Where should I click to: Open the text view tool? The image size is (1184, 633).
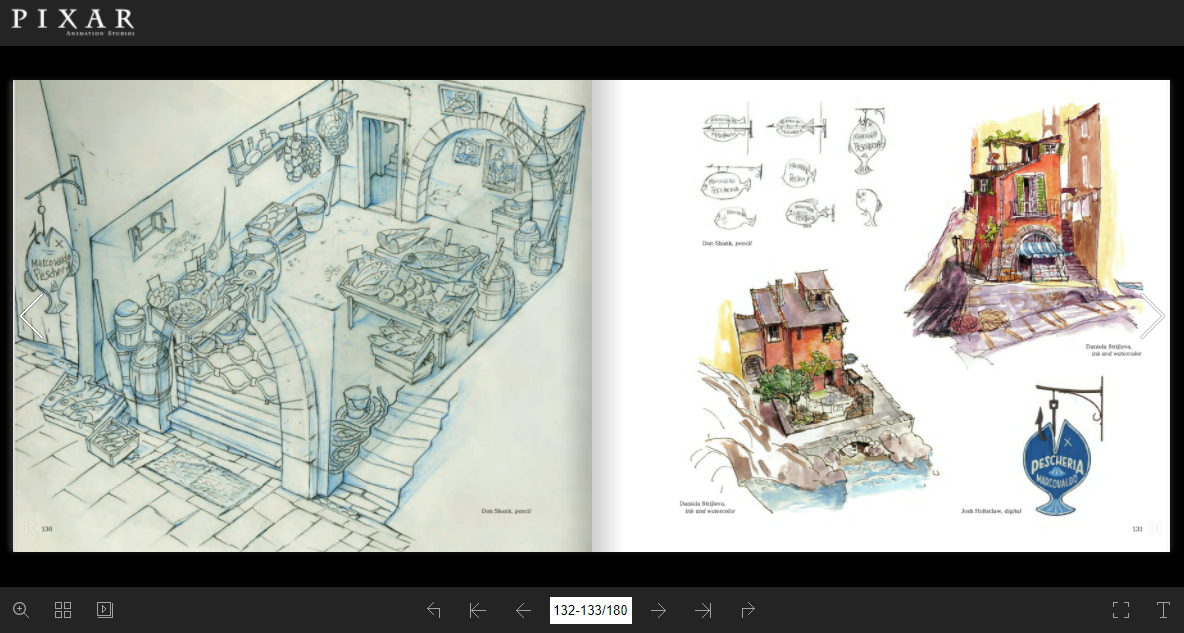click(1163, 610)
